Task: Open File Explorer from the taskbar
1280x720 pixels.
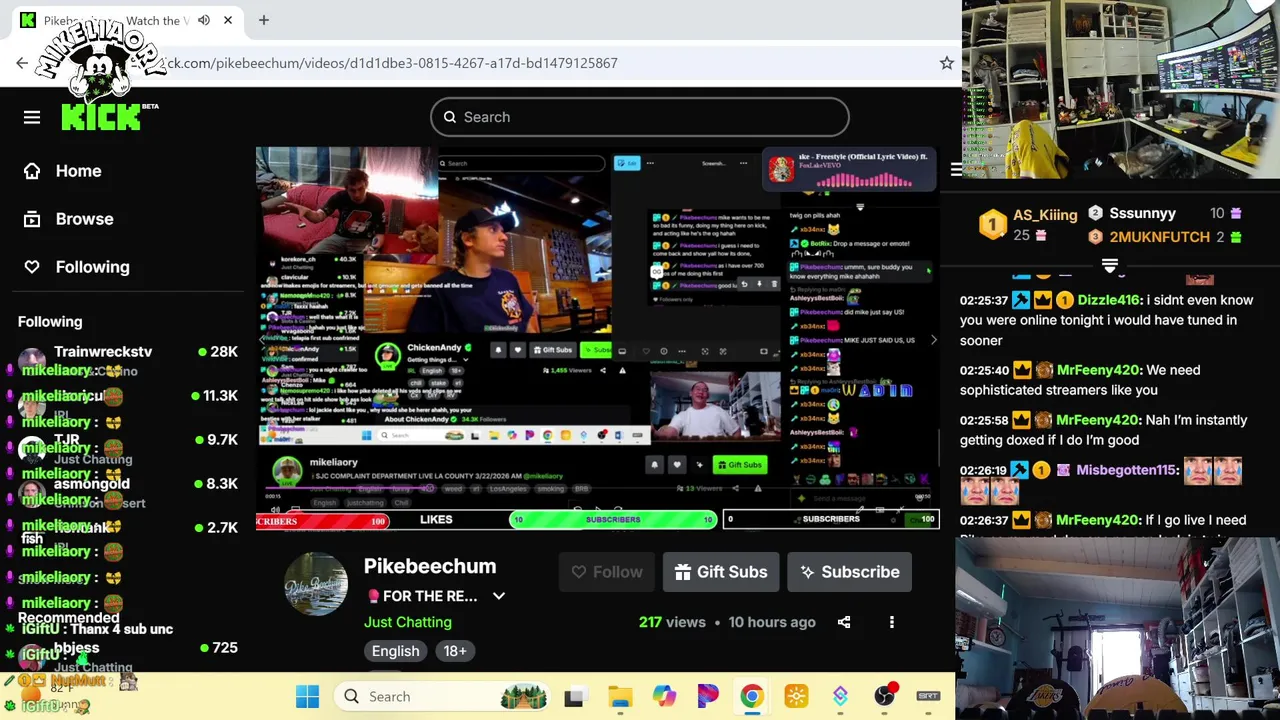Action: click(x=620, y=696)
